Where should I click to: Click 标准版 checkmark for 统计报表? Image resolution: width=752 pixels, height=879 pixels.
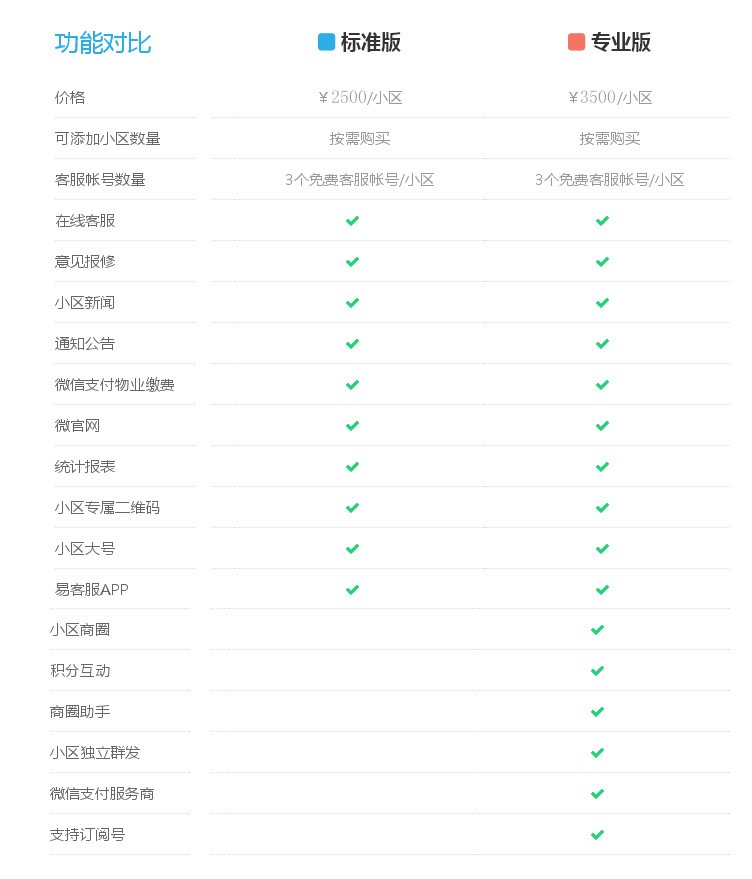352,466
